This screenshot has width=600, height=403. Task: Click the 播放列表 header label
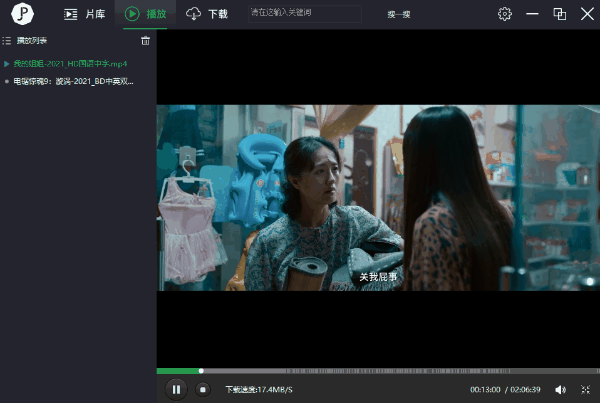coord(32,41)
